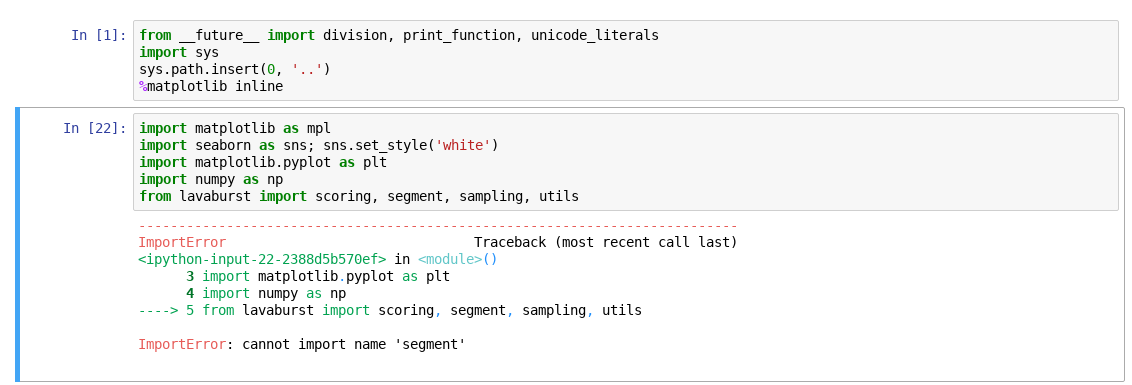Click the ipython-input-22 file reference

click(262, 259)
